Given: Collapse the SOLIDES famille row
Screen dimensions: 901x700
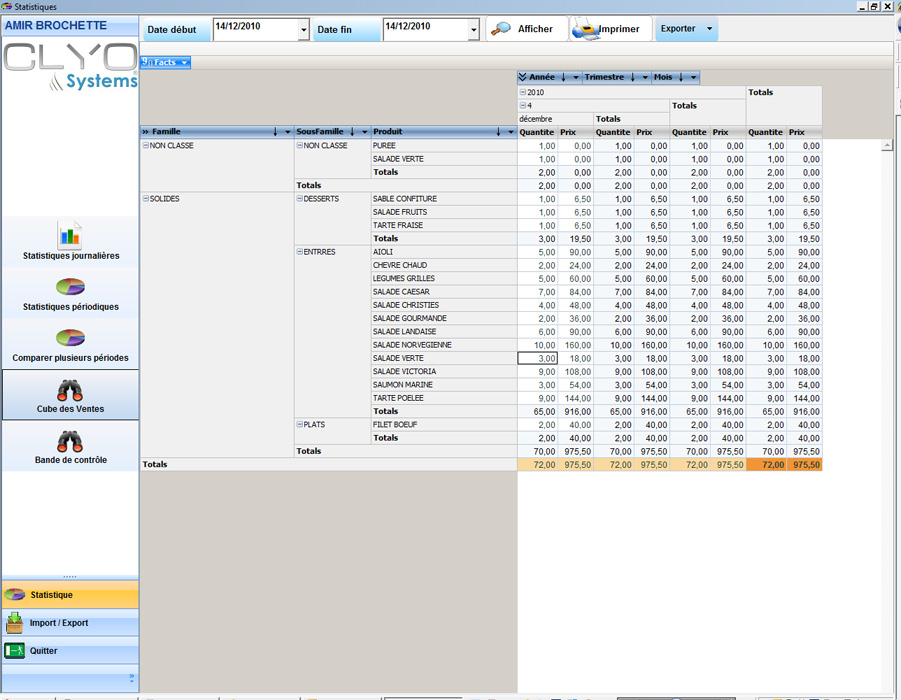Looking at the screenshot, I should click(x=146, y=198).
